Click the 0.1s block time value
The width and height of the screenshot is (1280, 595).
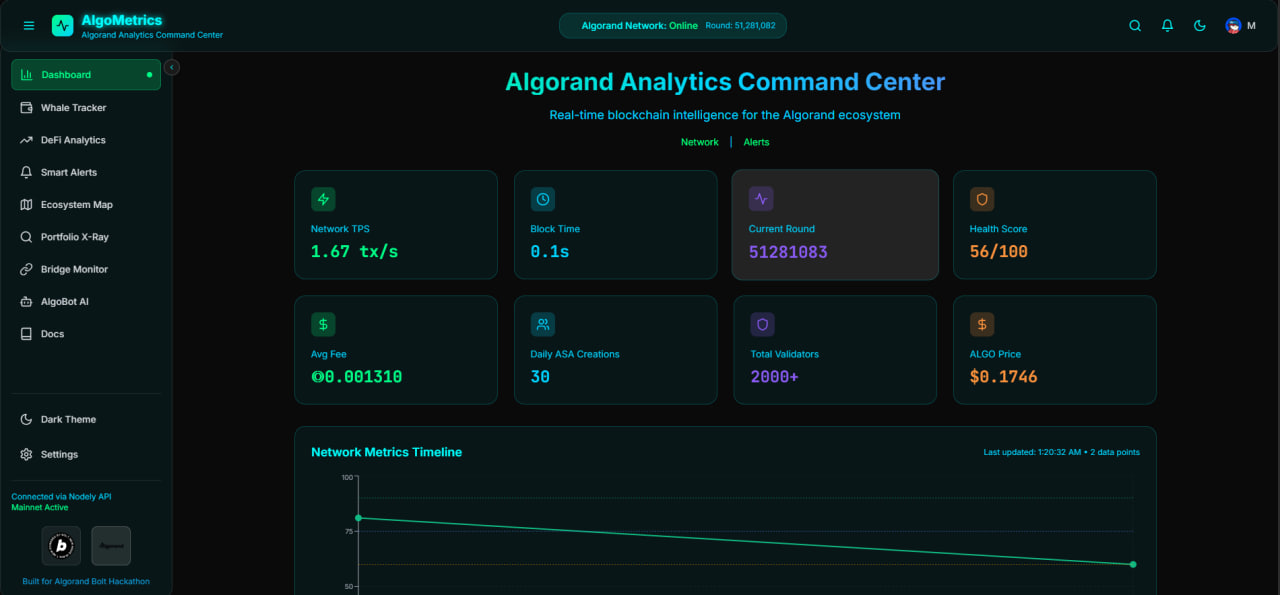(x=549, y=252)
